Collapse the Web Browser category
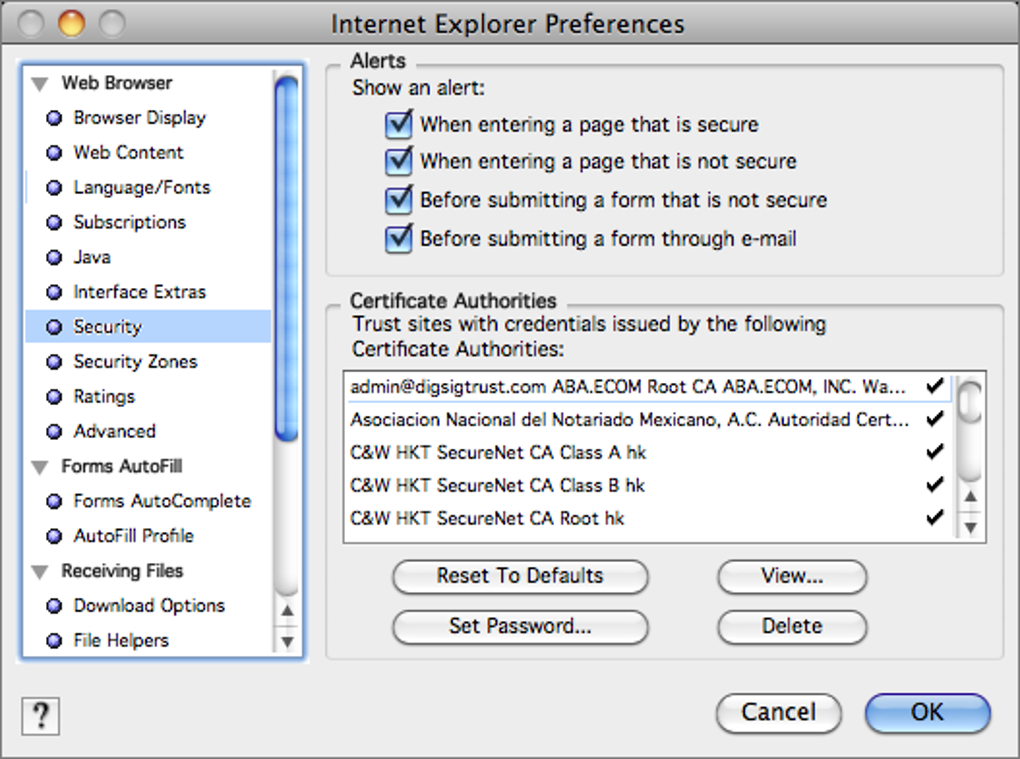 (40, 84)
